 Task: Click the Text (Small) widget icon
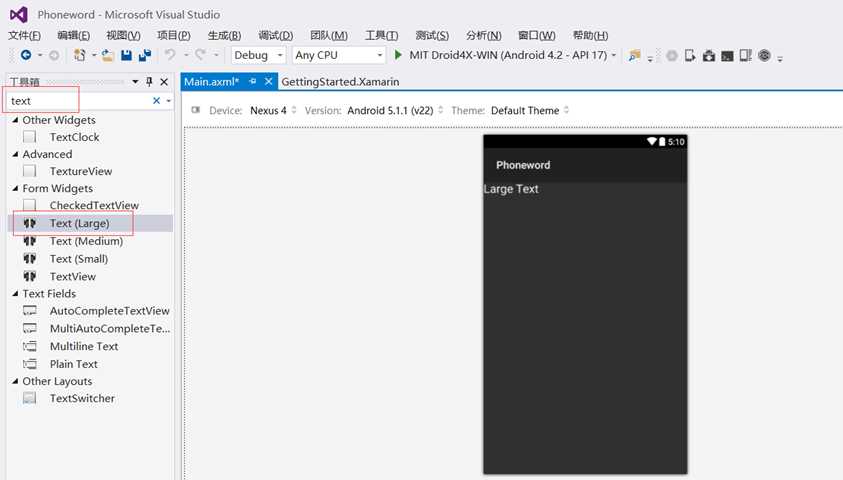click(30, 259)
